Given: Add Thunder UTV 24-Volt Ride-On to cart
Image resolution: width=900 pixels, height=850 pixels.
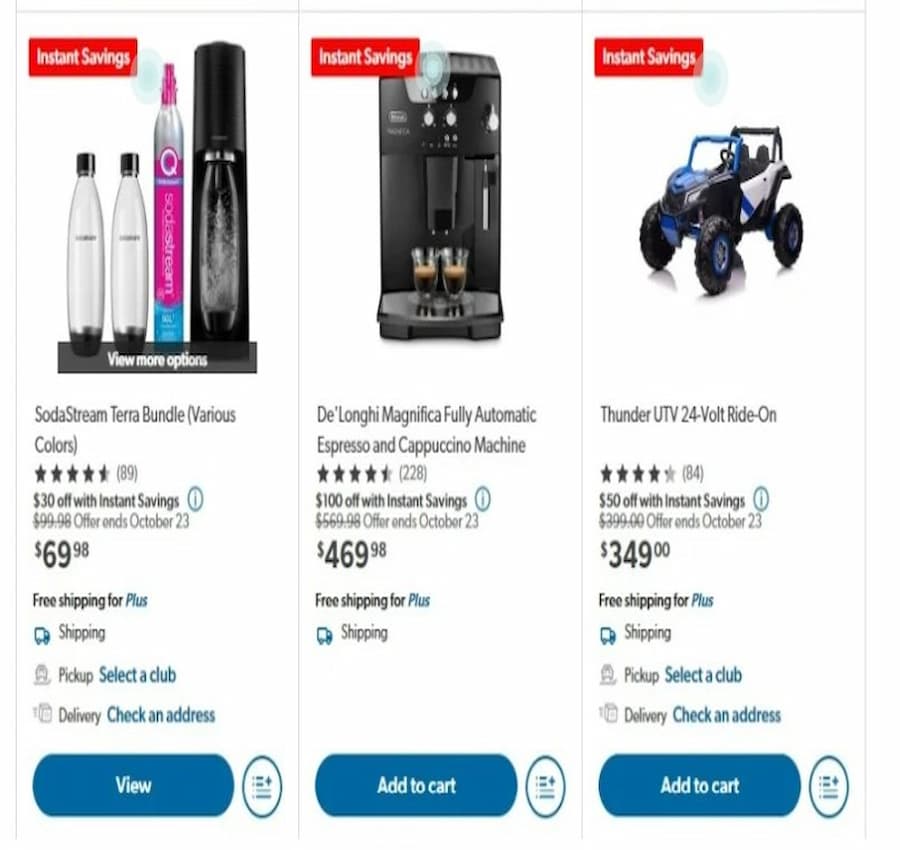Looking at the screenshot, I should [x=699, y=785].
